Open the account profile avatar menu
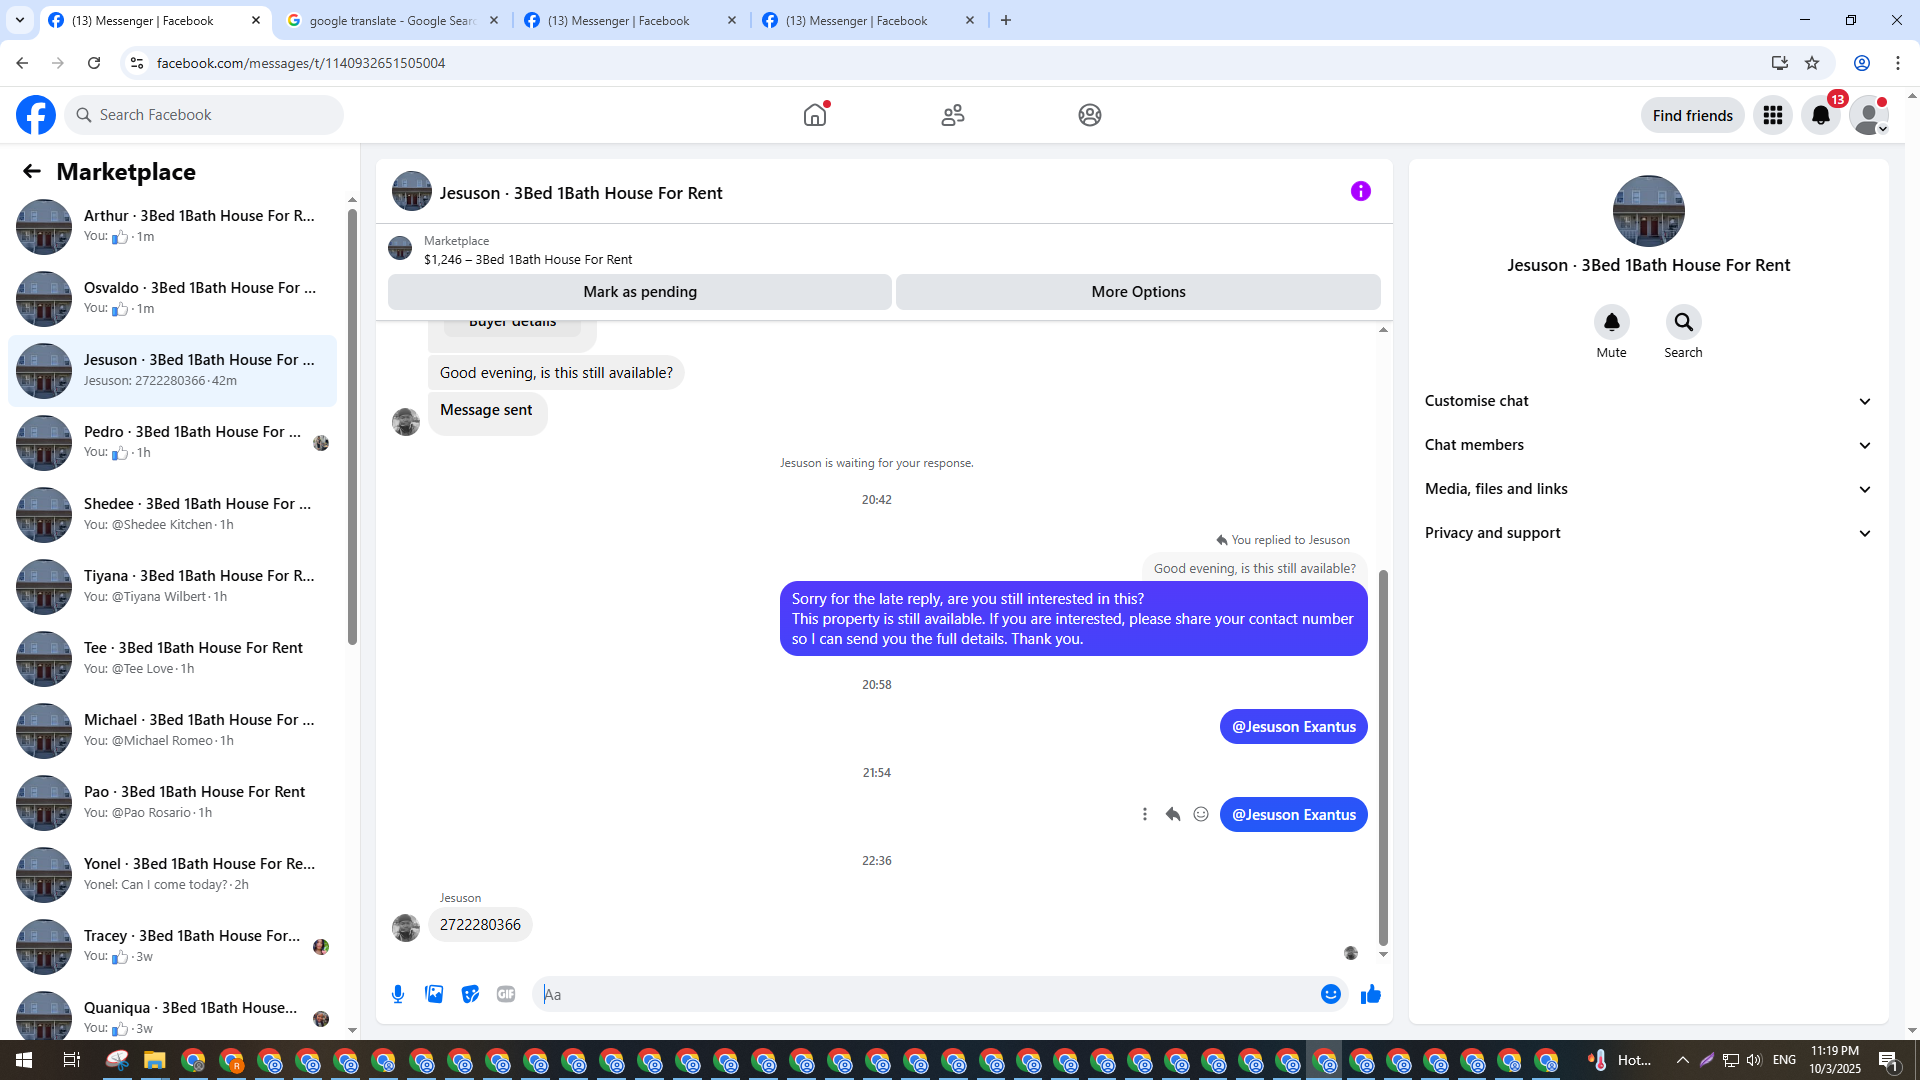 tap(1869, 115)
